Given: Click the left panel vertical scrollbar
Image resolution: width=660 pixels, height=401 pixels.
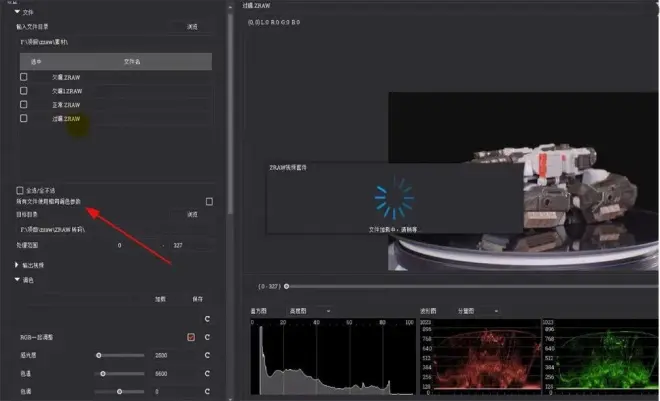Looking at the screenshot, I should [230, 114].
